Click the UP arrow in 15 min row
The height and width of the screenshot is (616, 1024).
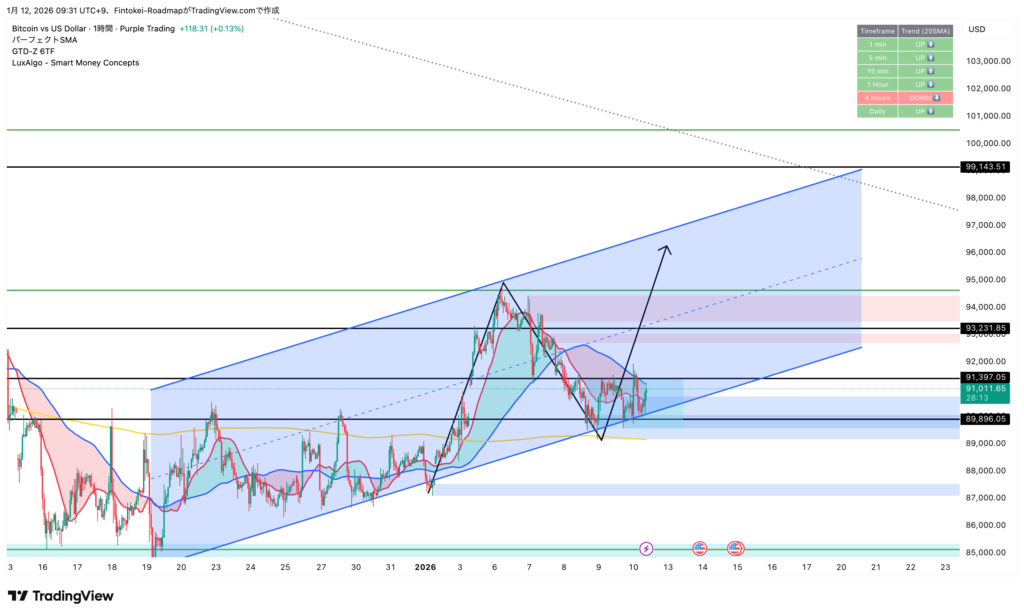click(933, 72)
